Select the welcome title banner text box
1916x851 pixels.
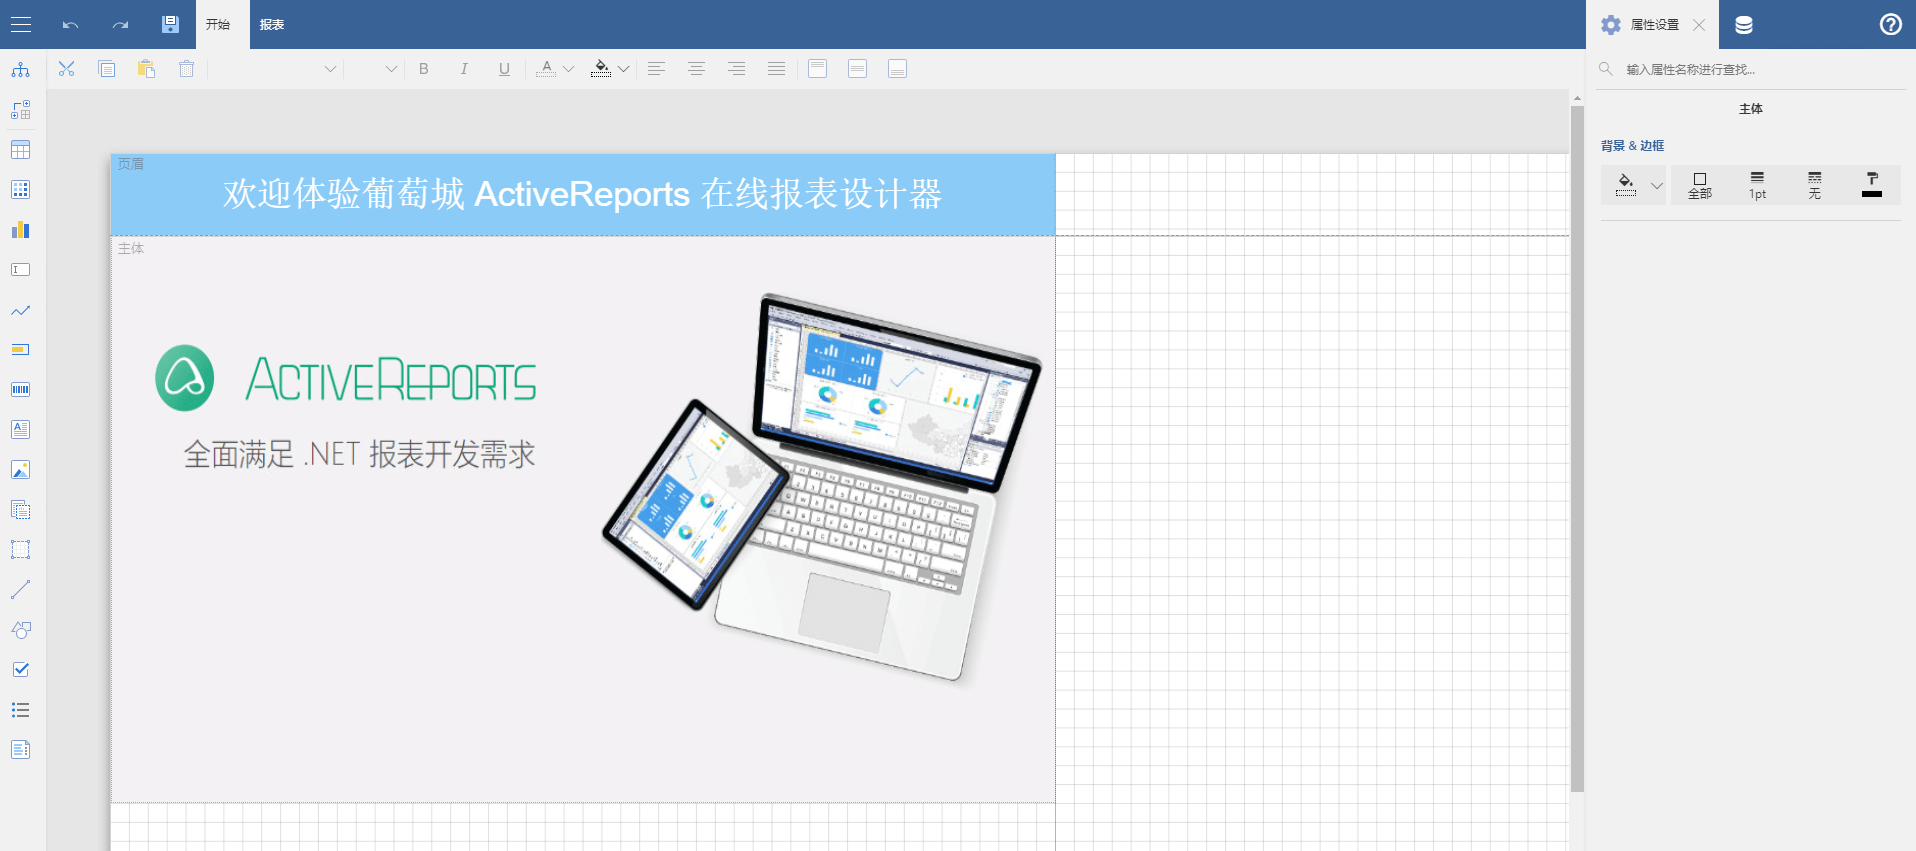click(583, 194)
